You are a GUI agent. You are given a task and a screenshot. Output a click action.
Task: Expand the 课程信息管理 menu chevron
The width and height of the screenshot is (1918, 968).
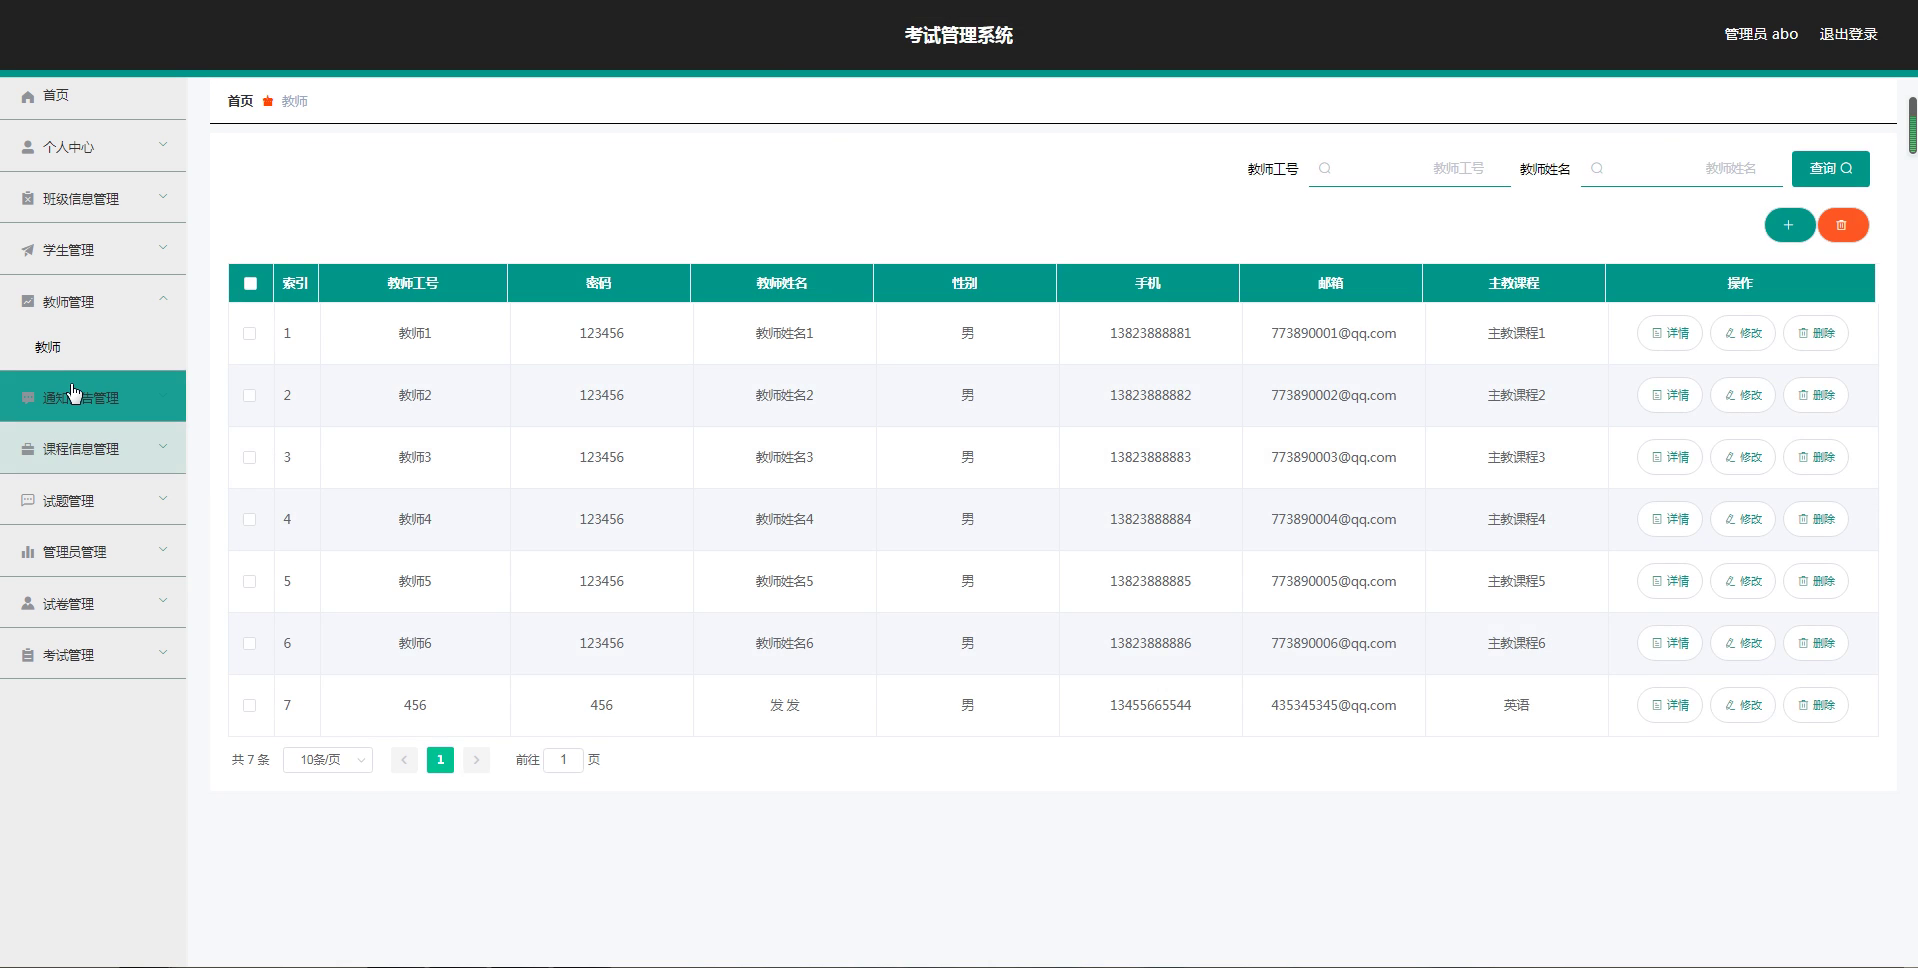coord(163,447)
